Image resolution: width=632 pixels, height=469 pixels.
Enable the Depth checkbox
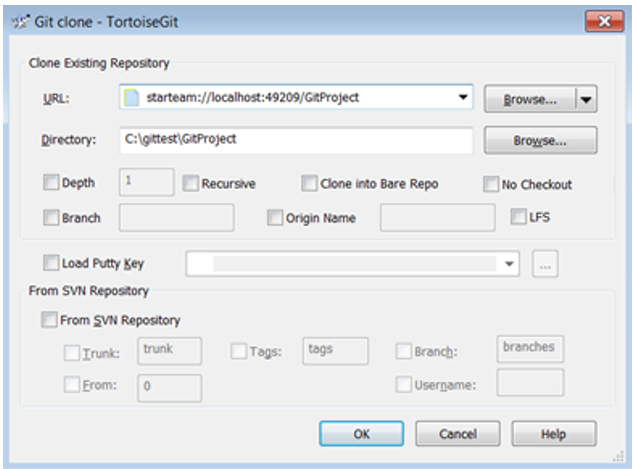[x=51, y=183]
